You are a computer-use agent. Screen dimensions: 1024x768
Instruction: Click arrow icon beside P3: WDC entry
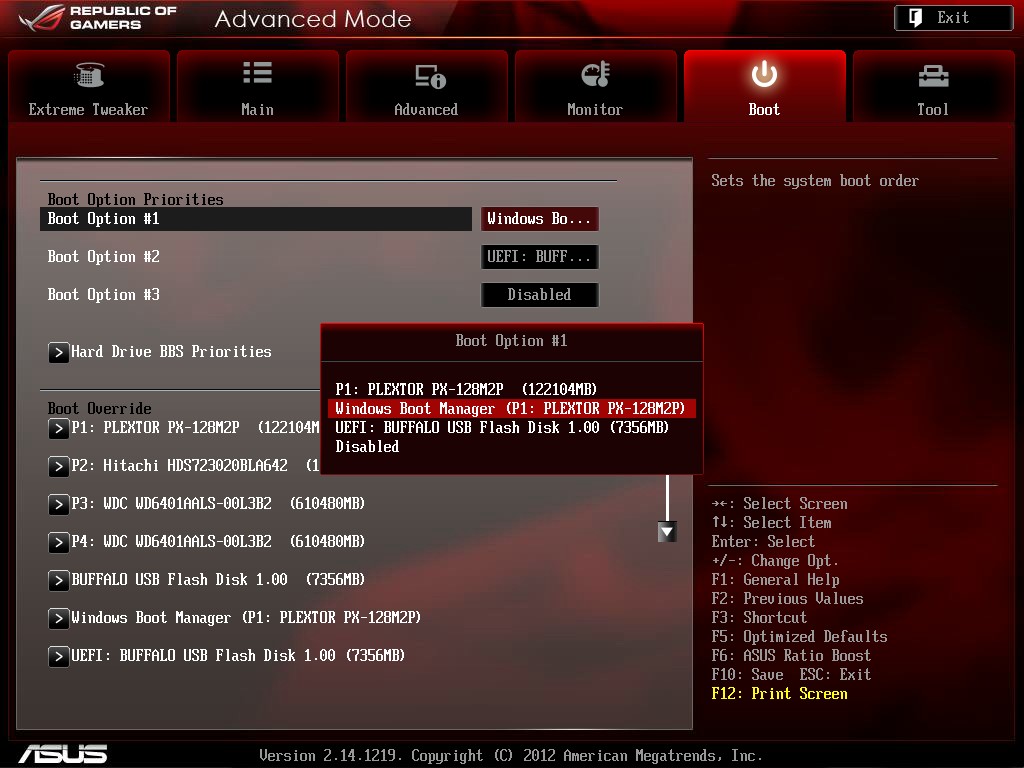(58, 504)
